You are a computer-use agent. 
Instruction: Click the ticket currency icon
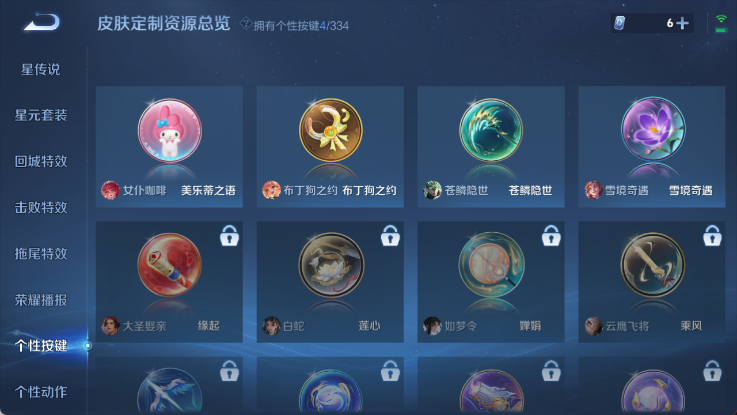(x=620, y=23)
